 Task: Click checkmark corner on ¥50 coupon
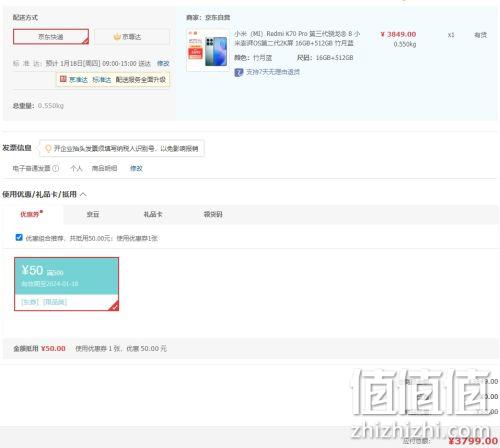click(x=114, y=306)
